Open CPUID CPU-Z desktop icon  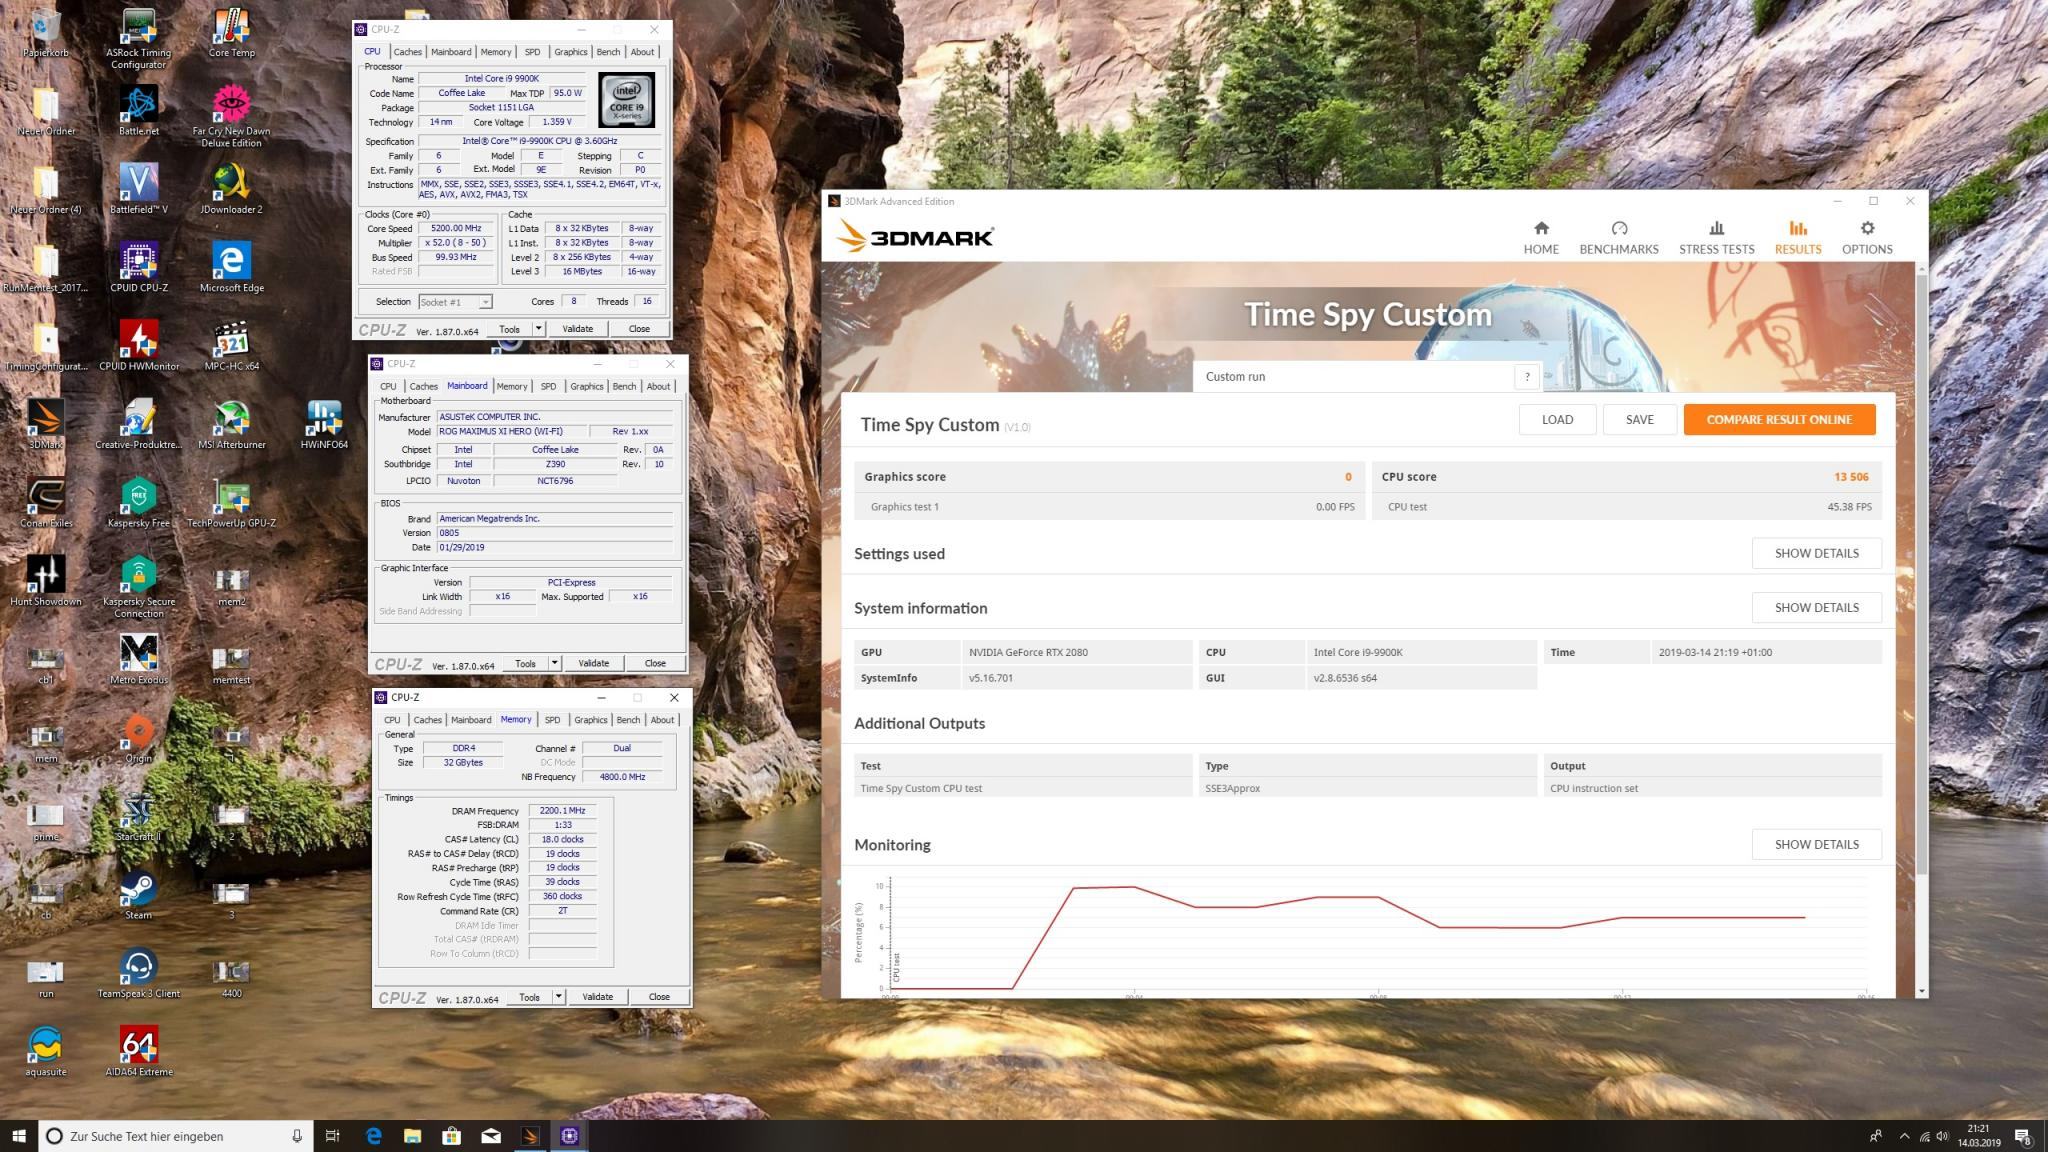pos(138,267)
